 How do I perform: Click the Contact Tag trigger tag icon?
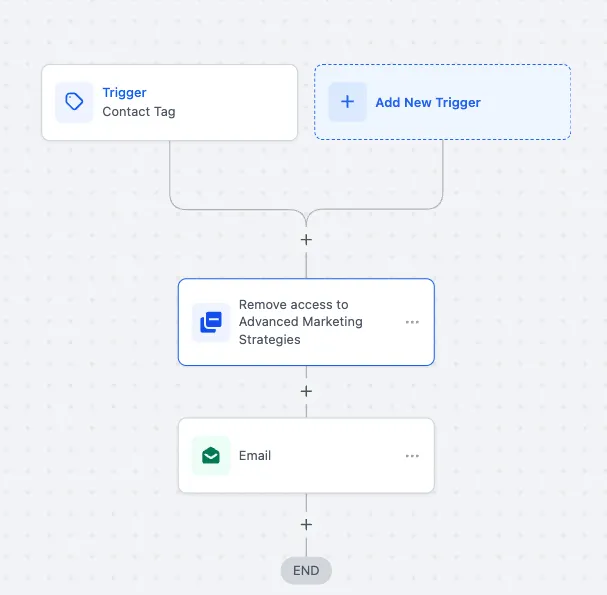point(74,102)
